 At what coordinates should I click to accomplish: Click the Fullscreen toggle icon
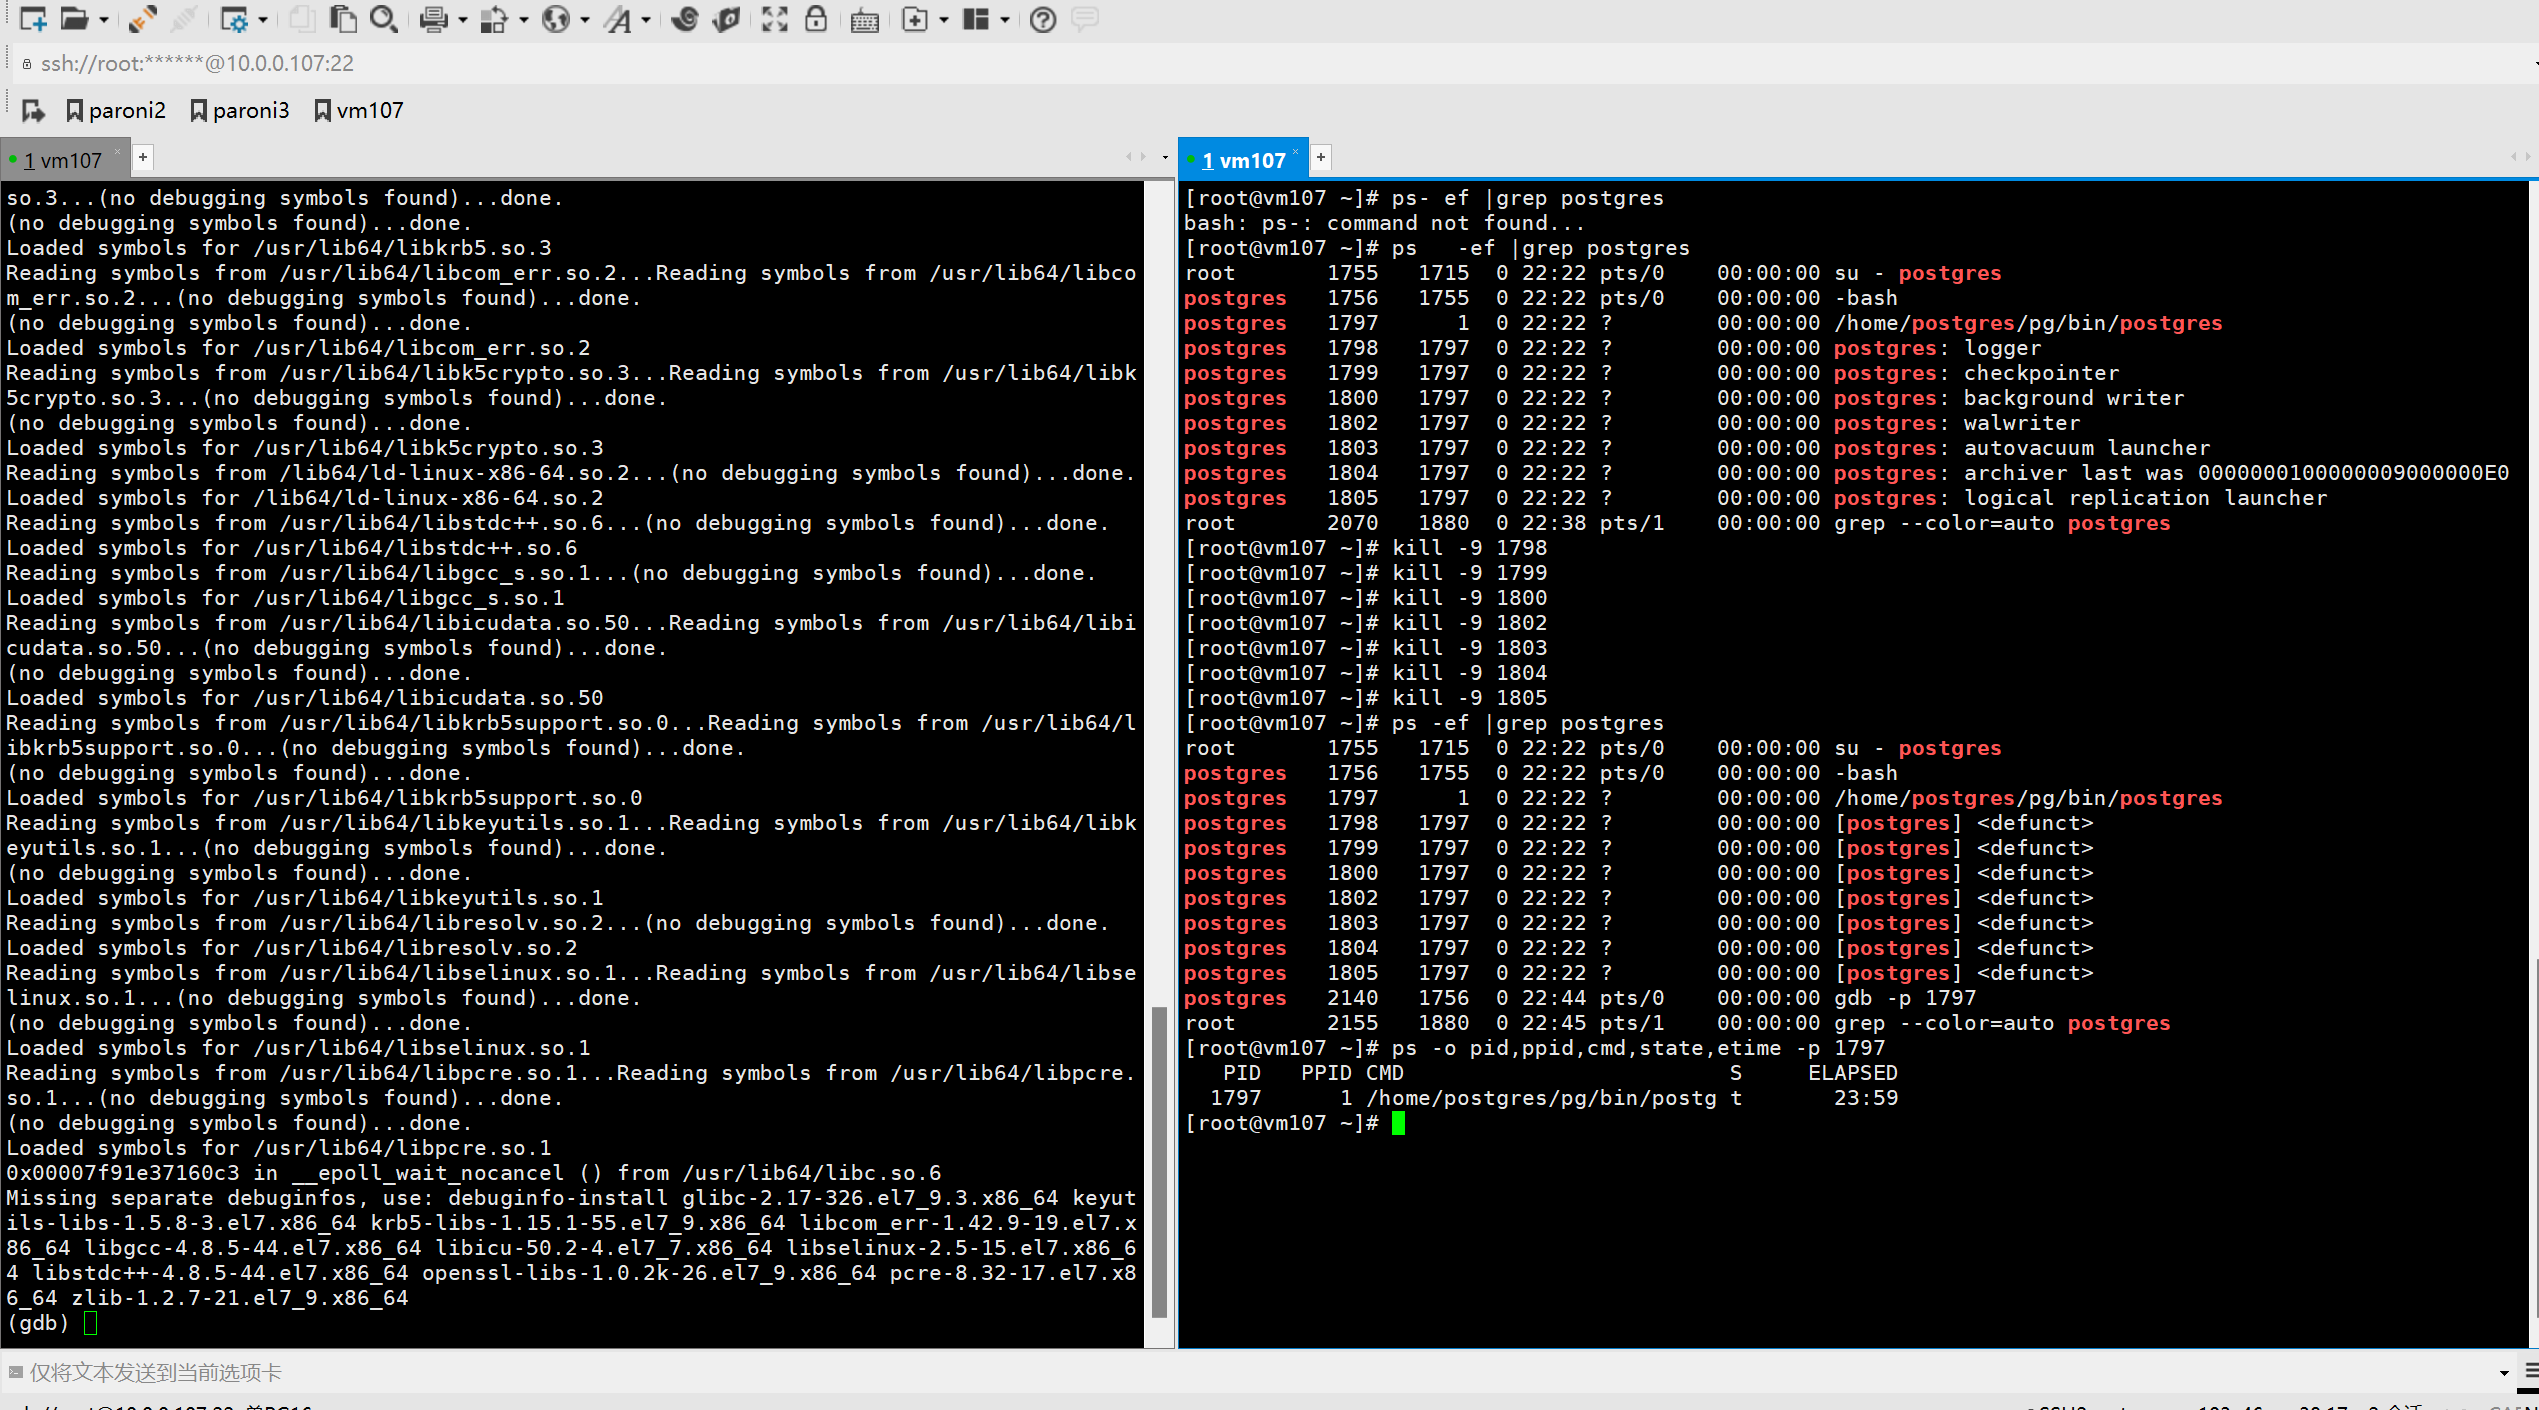click(775, 19)
